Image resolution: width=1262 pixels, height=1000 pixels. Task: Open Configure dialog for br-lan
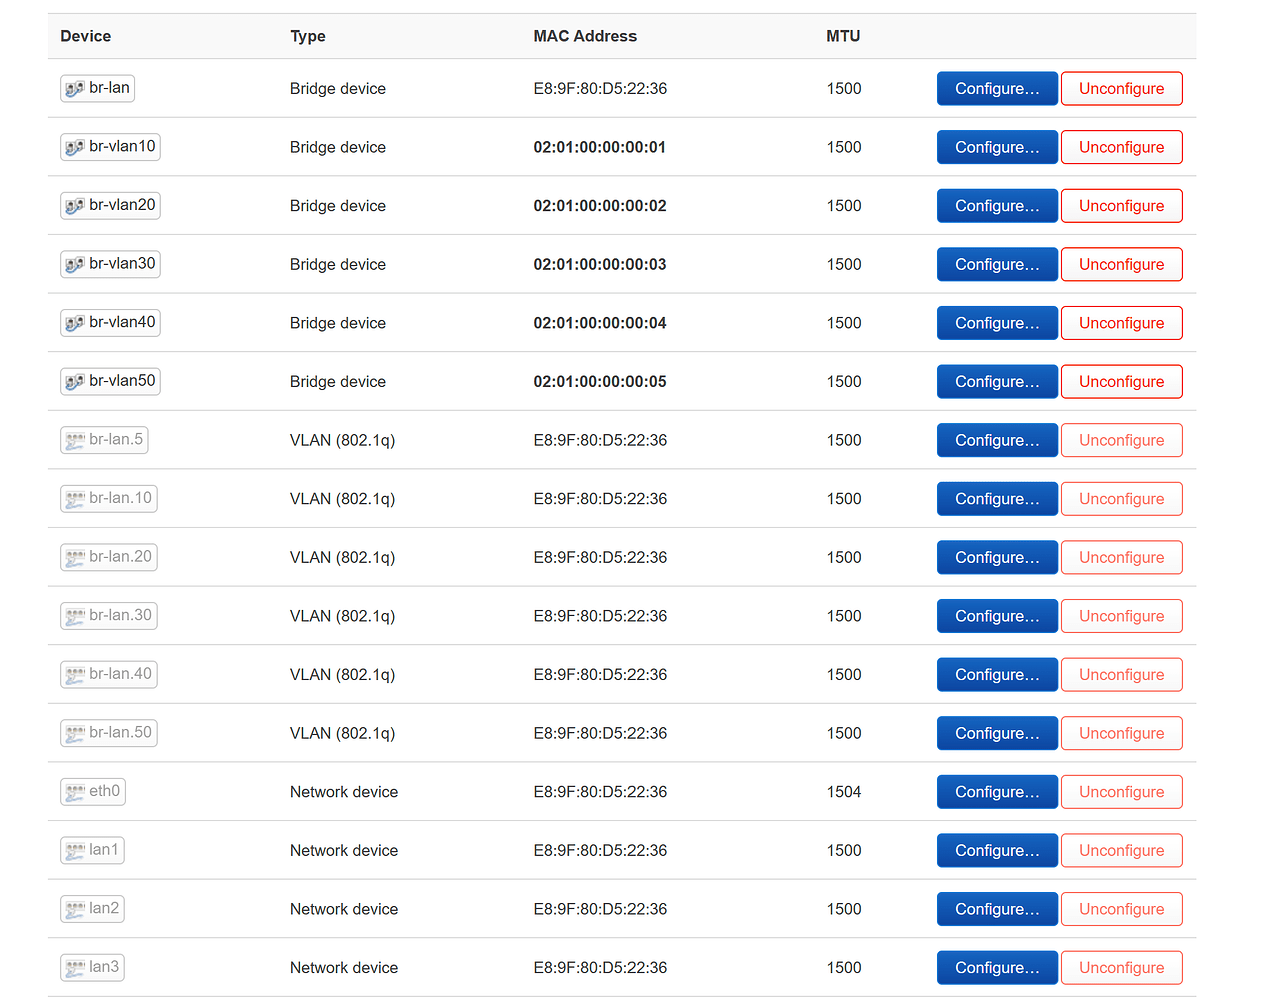click(x=997, y=88)
